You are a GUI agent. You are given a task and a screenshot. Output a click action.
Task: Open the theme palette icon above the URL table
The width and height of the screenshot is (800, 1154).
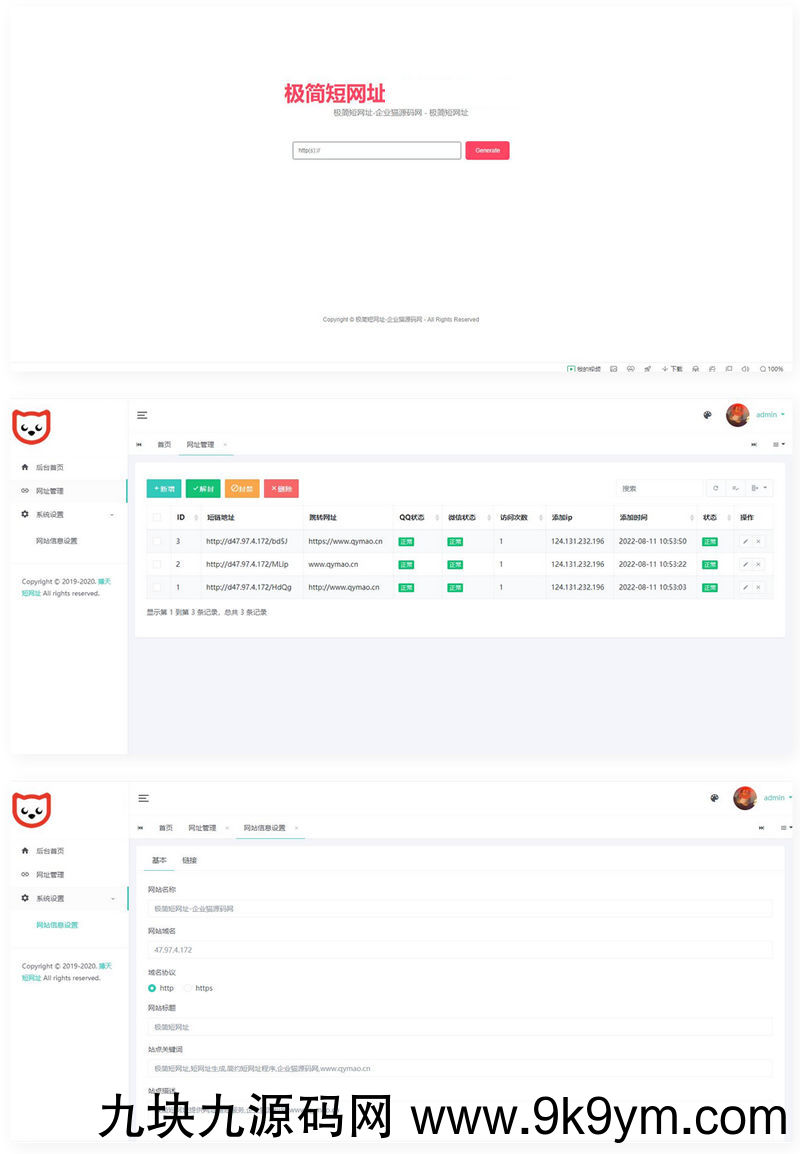(x=708, y=415)
